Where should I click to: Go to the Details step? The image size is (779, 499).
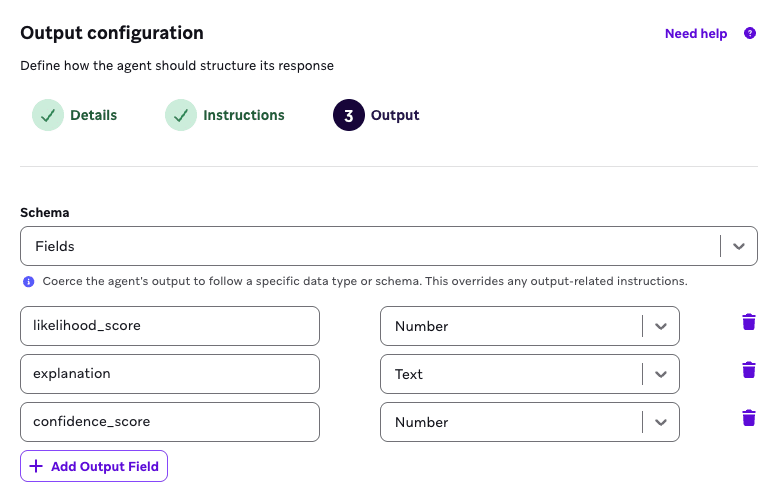[93, 115]
